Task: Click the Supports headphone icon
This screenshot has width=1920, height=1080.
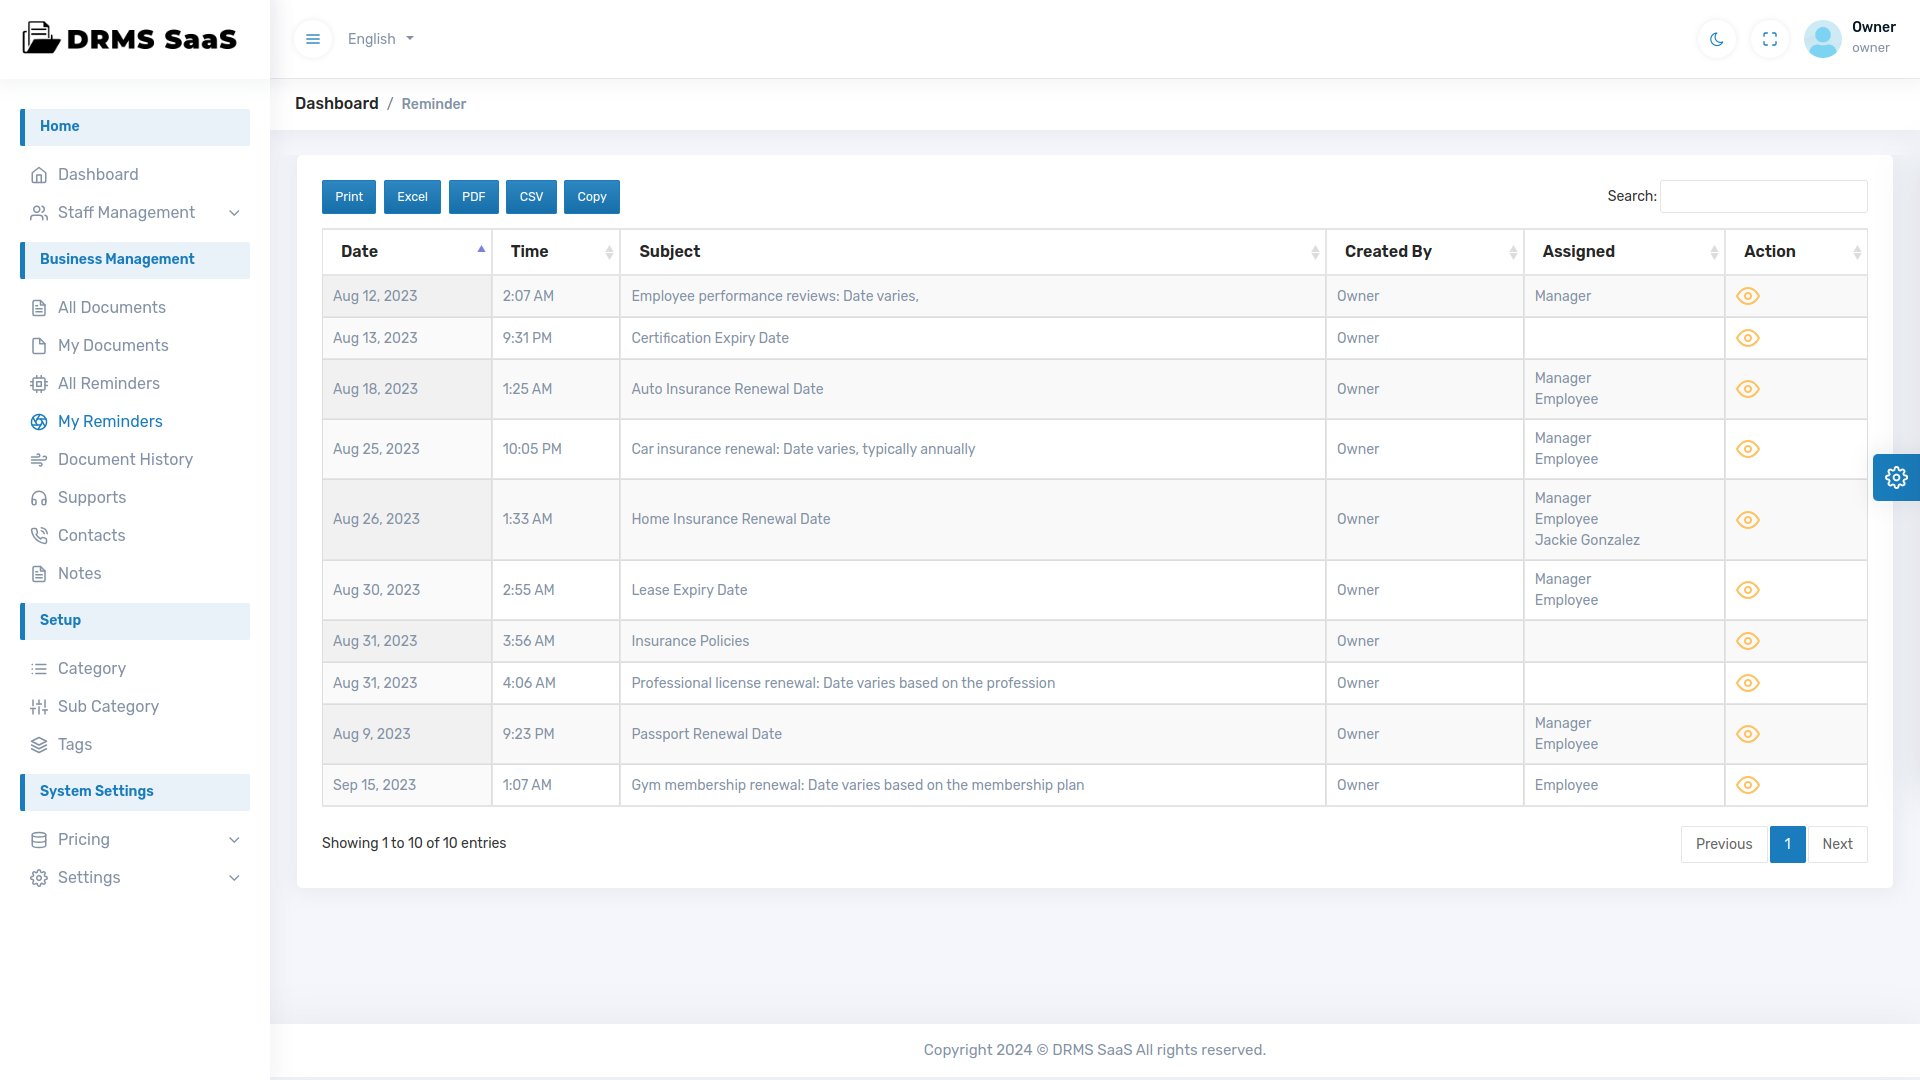Action: [40, 497]
